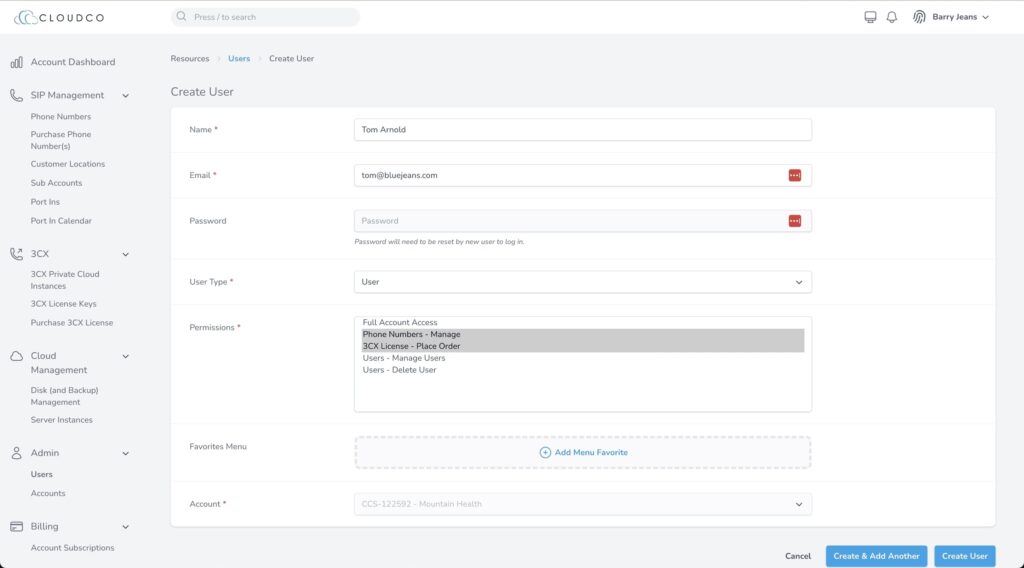
Task: Deselect 'Phone Numbers - Manage' permission
Action: click(x=411, y=334)
